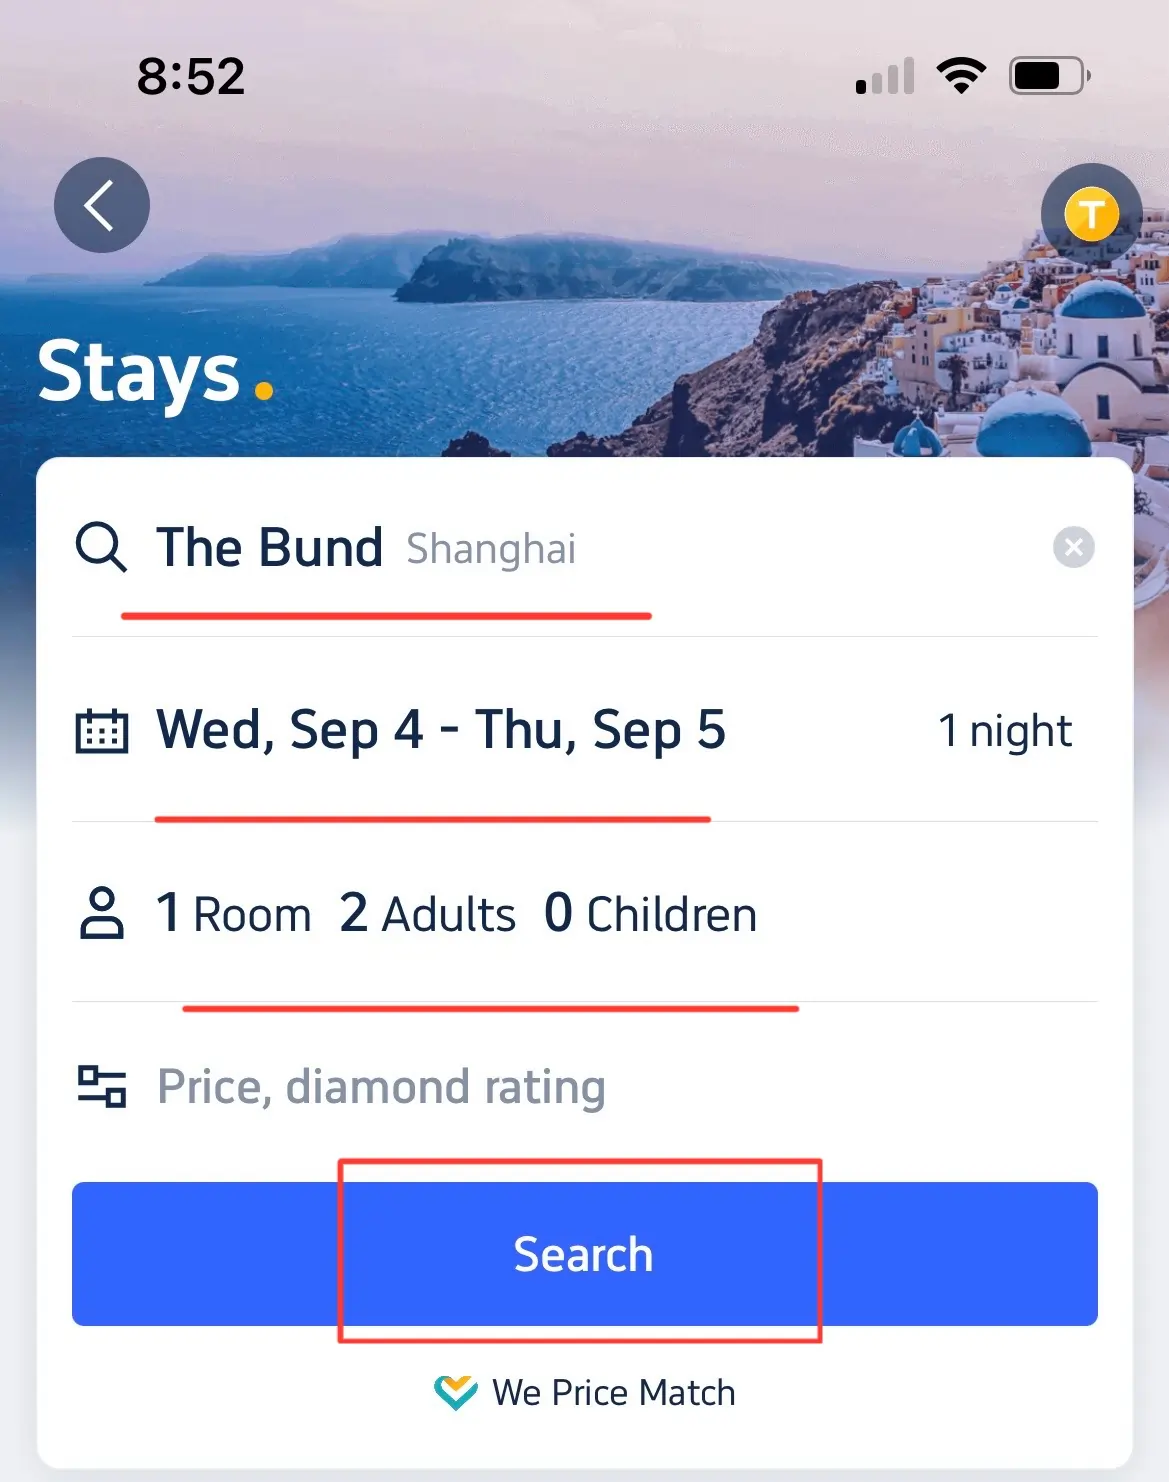Edit The Bund destination field
The height and width of the screenshot is (1482, 1169).
tap(270, 548)
